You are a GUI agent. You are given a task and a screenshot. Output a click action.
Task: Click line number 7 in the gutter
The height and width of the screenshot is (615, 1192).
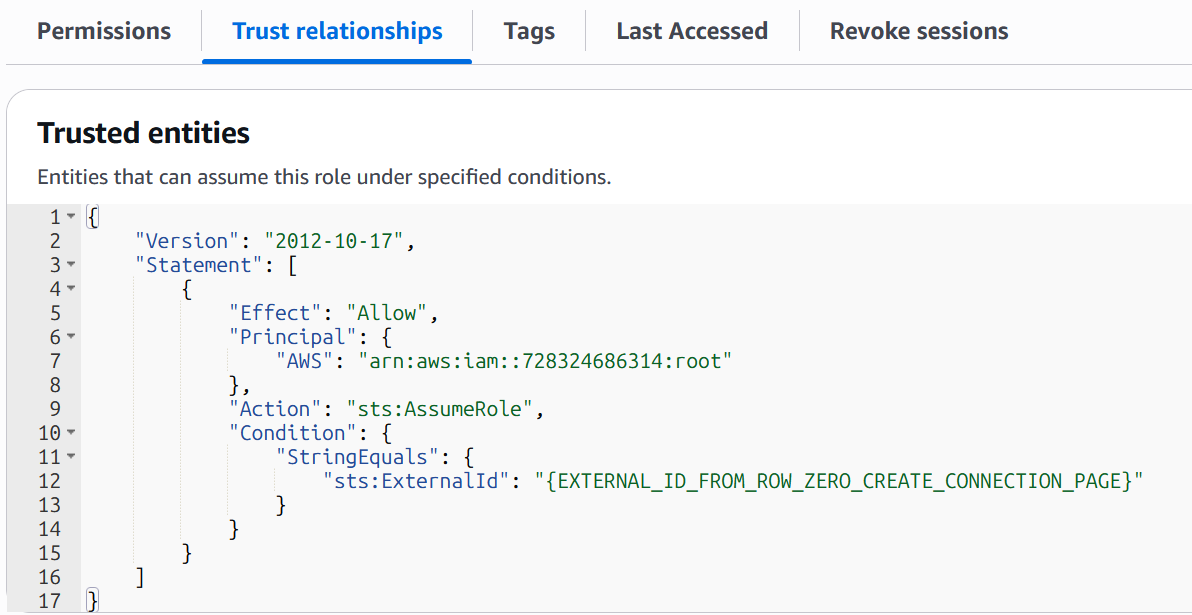tap(55, 361)
